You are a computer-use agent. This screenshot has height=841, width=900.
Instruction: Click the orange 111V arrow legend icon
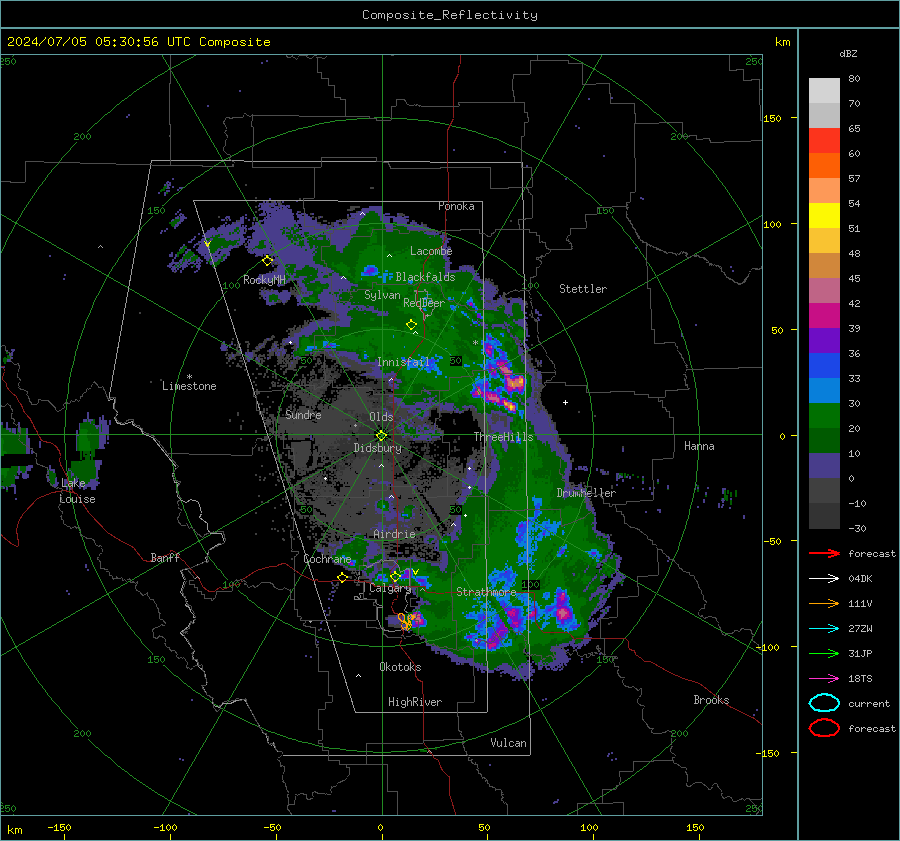[824, 603]
